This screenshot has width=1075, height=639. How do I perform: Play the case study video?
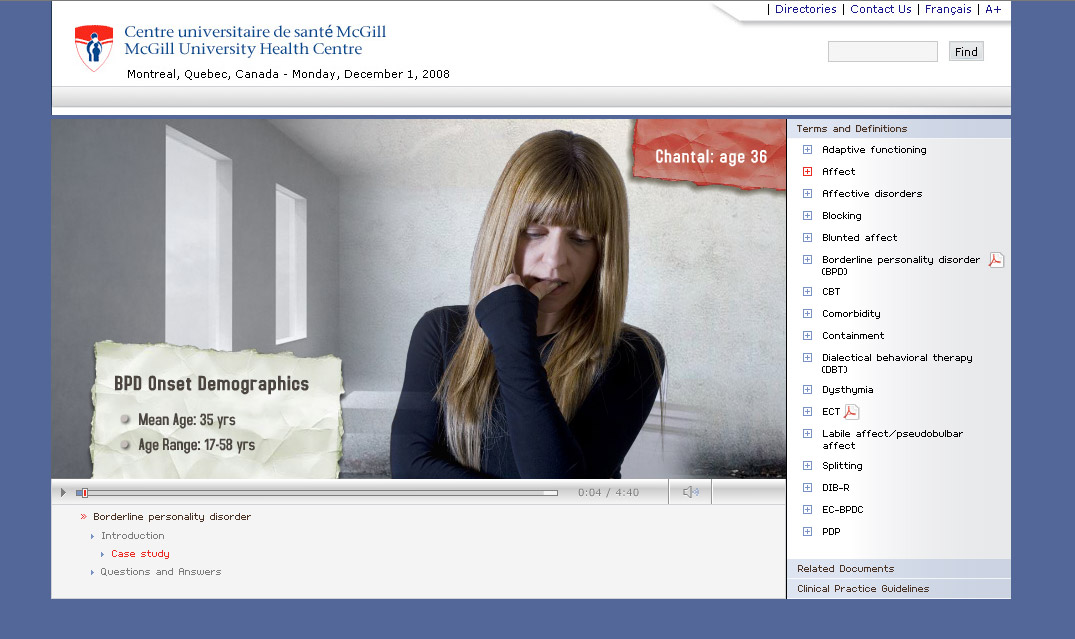click(x=63, y=492)
